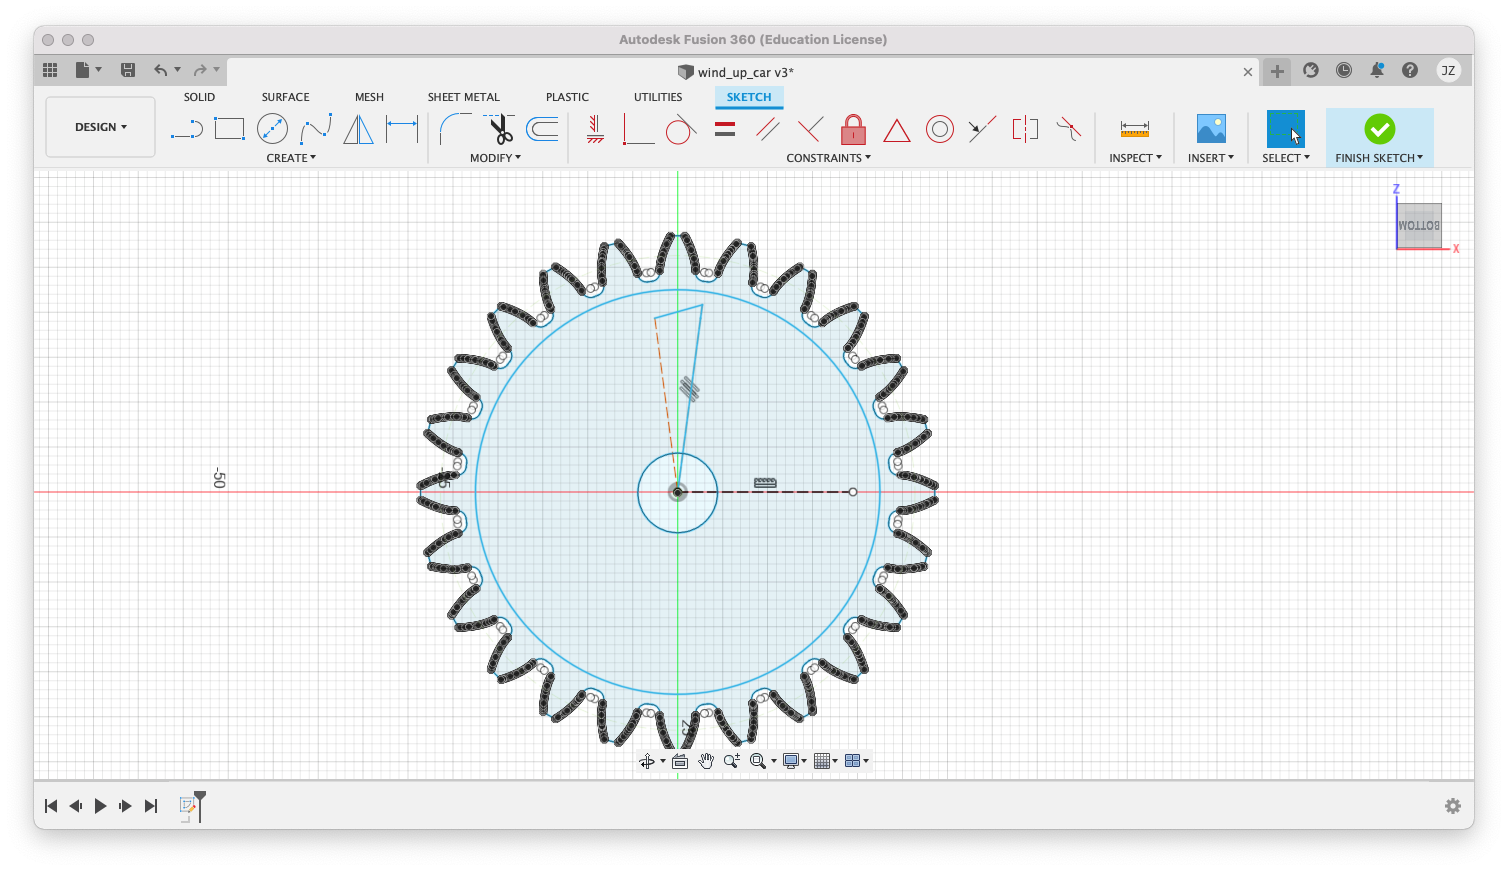Image resolution: width=1508 pixels, height=871 pixels.
Task: Apply the Symmetry constraint
Action: (1025, 129)
